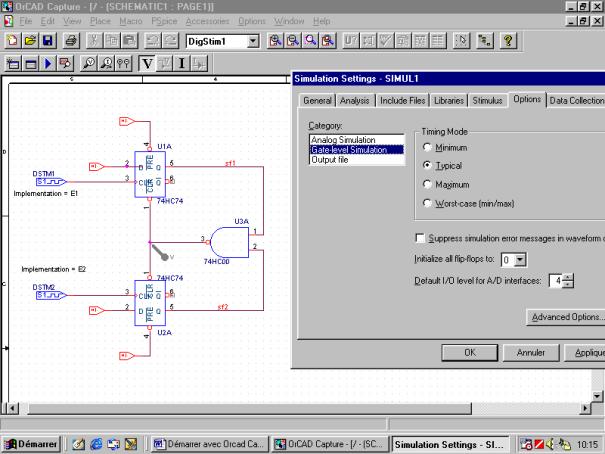This screenshot has width=605, height=454.
Task: Open the DigStim1 combo box dropdown
Action: pyautogui.click(x=253, y=41)
